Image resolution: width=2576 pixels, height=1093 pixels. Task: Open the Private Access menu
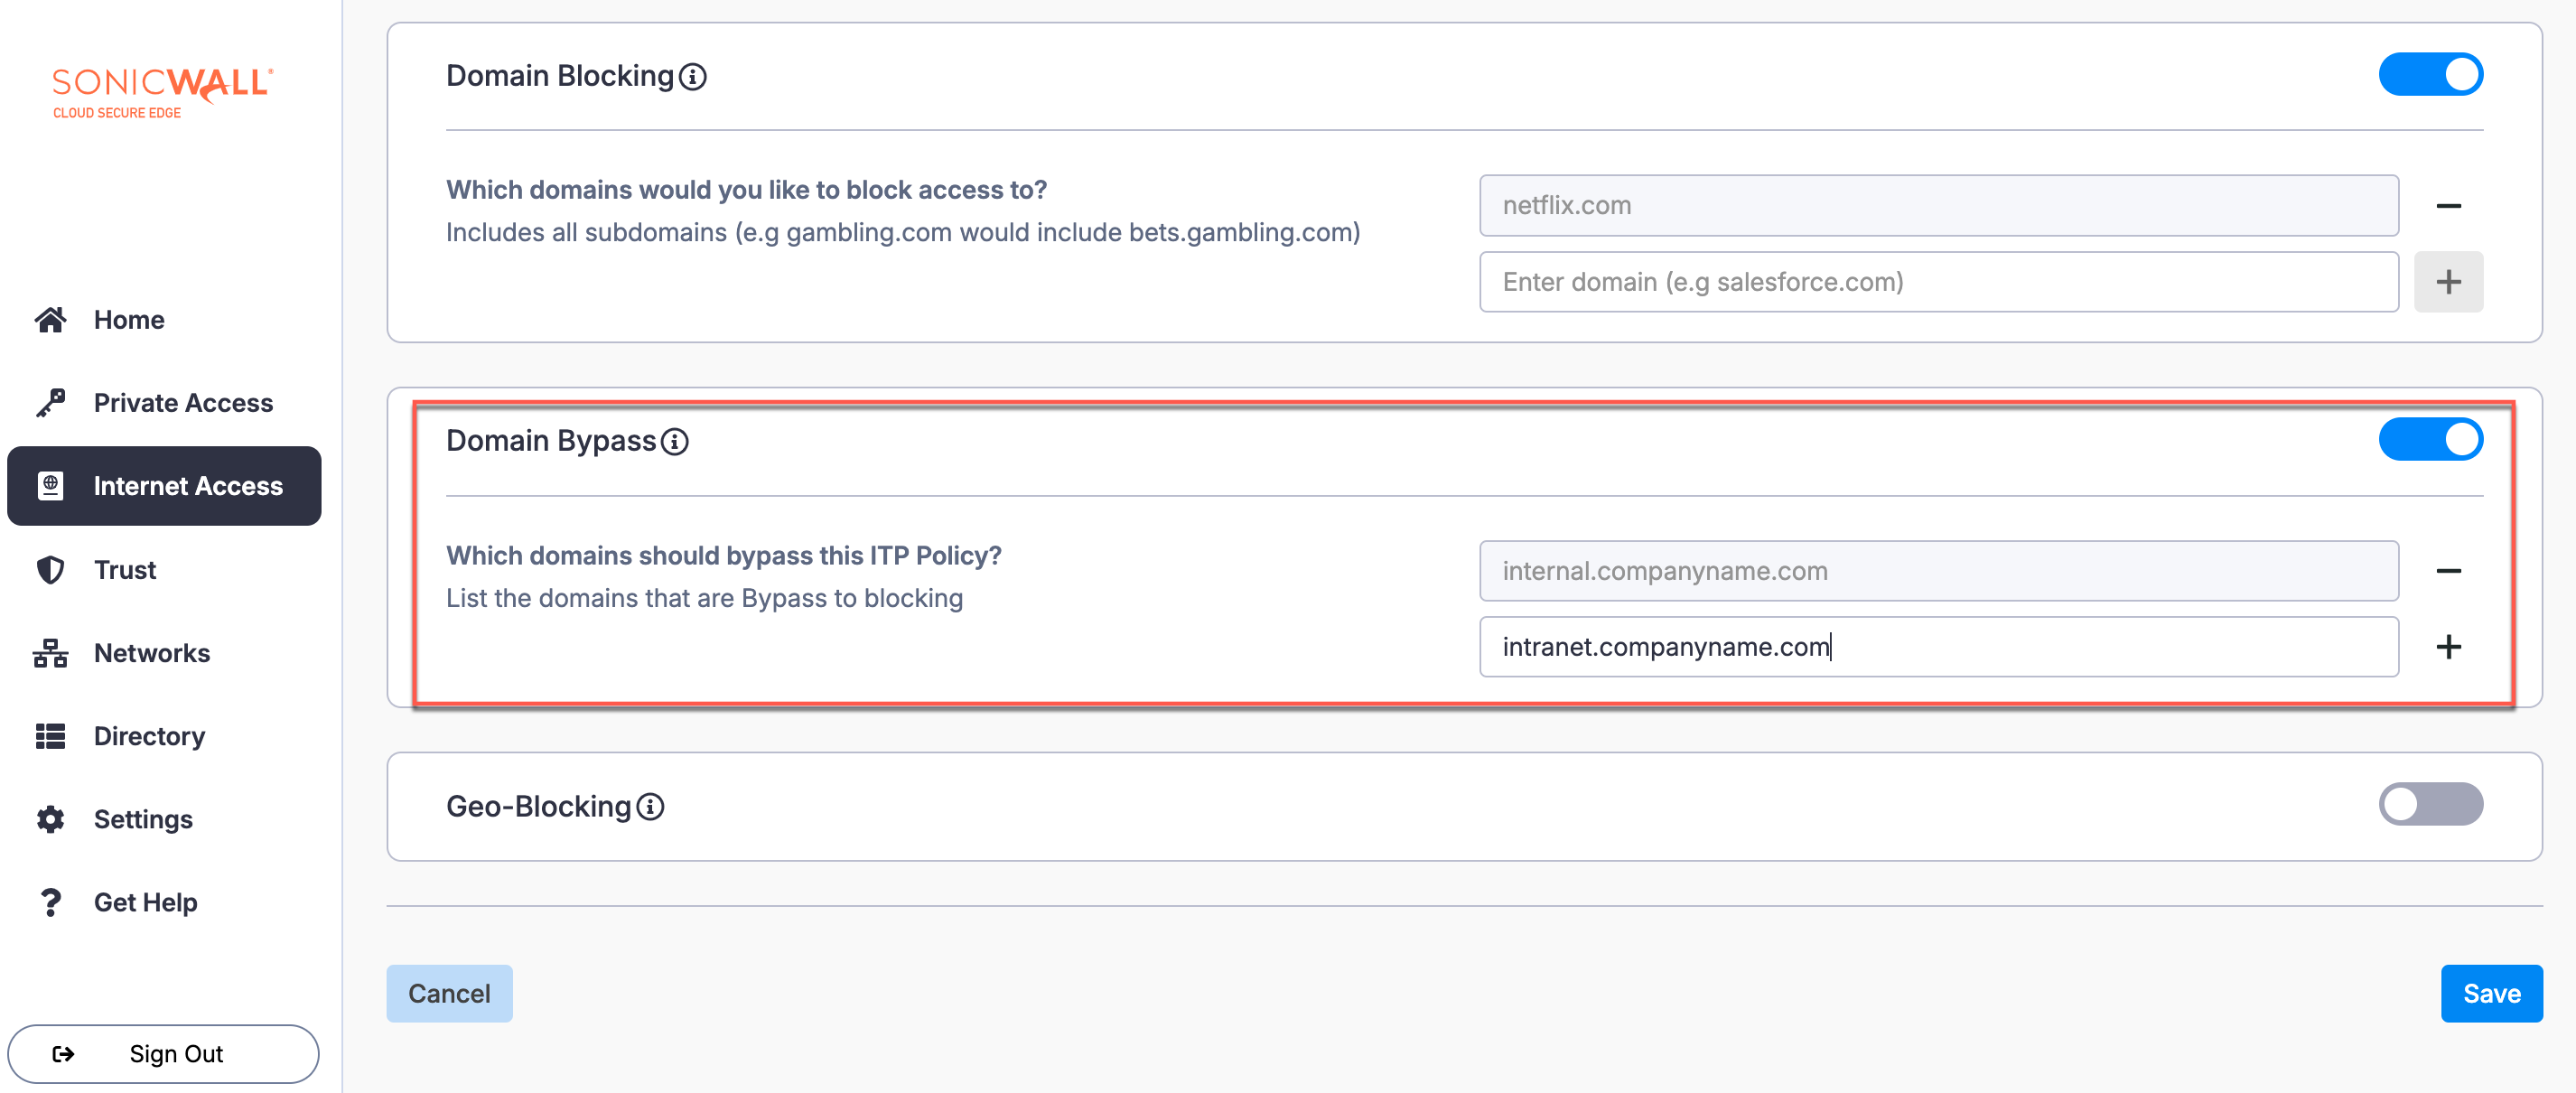tap(183, 403)
